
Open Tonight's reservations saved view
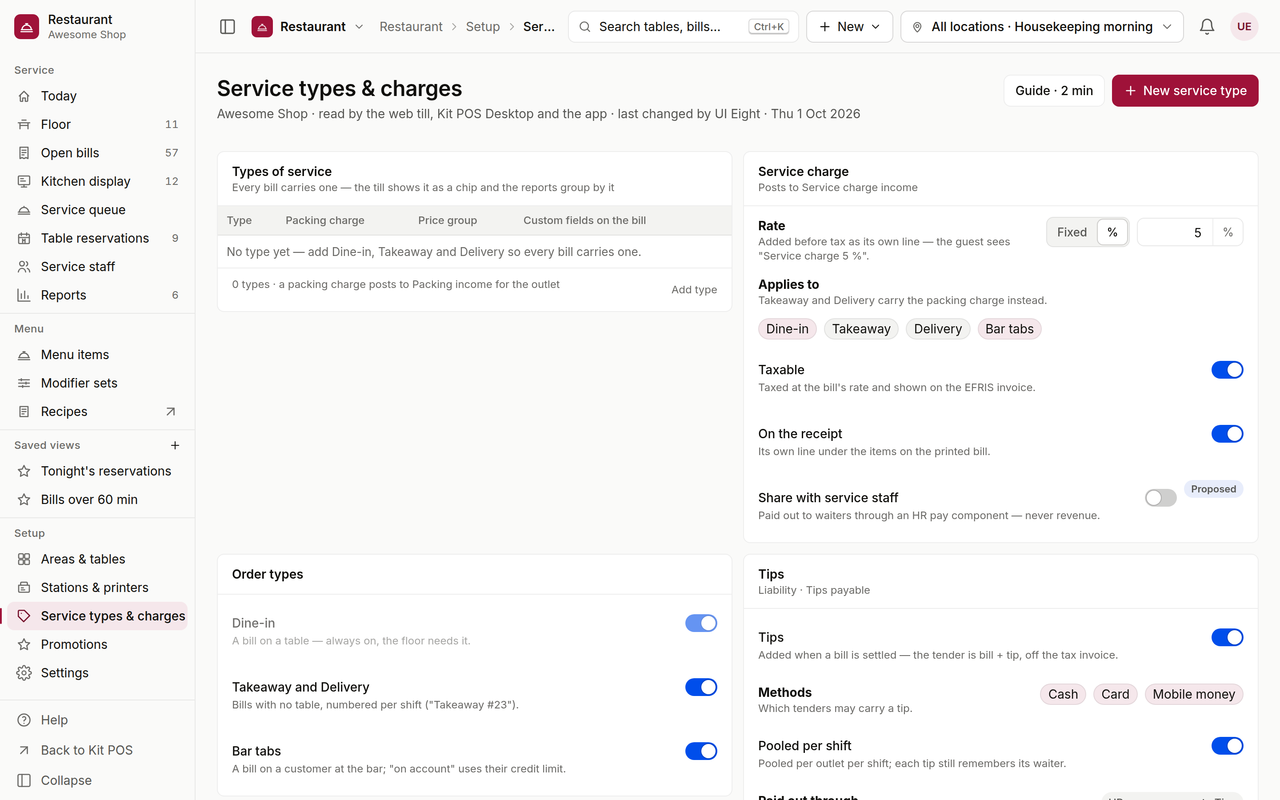click(x=97, y=471)
